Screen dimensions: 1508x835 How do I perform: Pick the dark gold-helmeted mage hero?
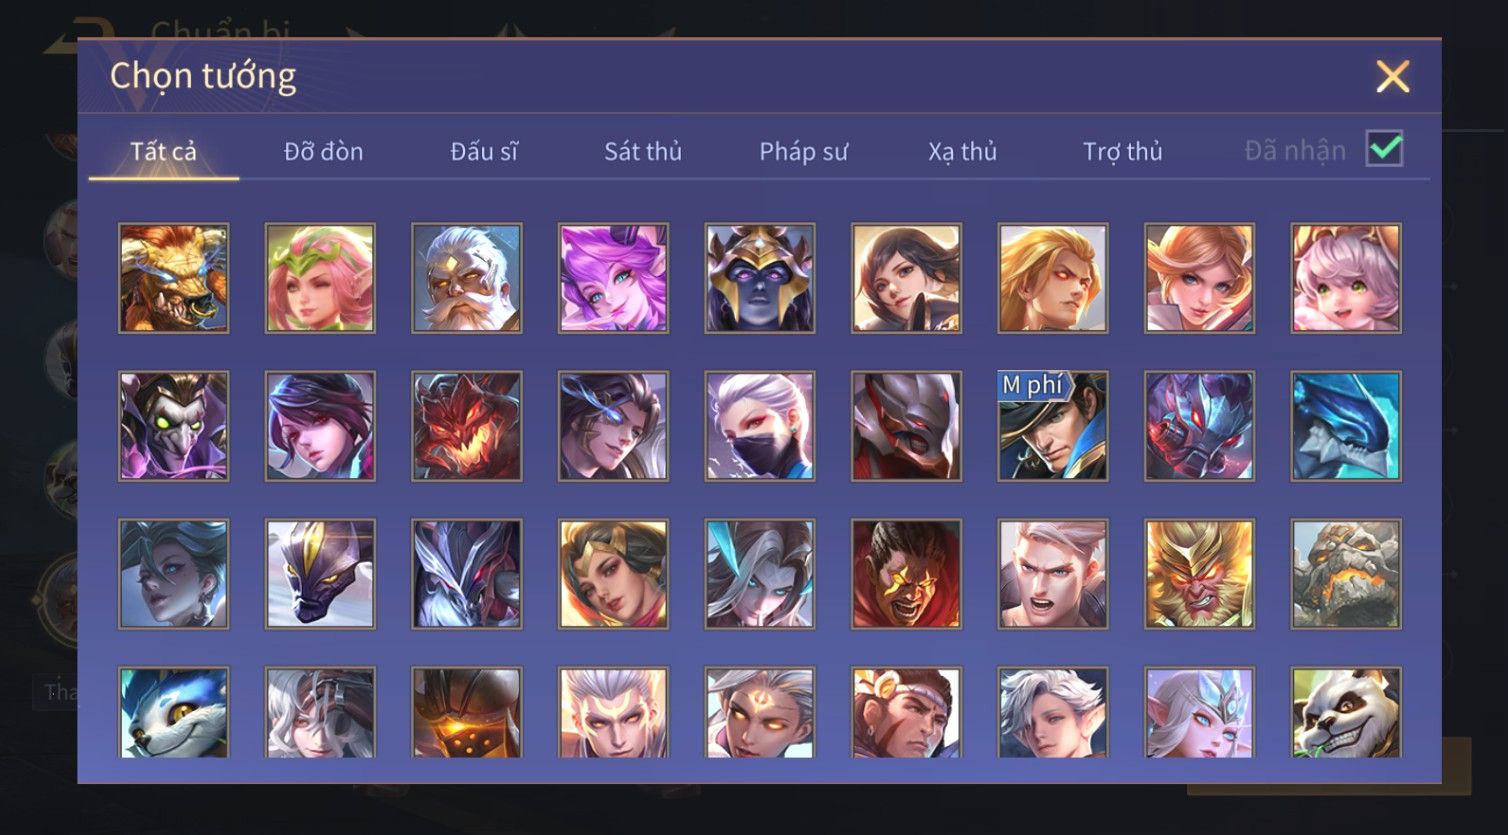tap(760, 278)
